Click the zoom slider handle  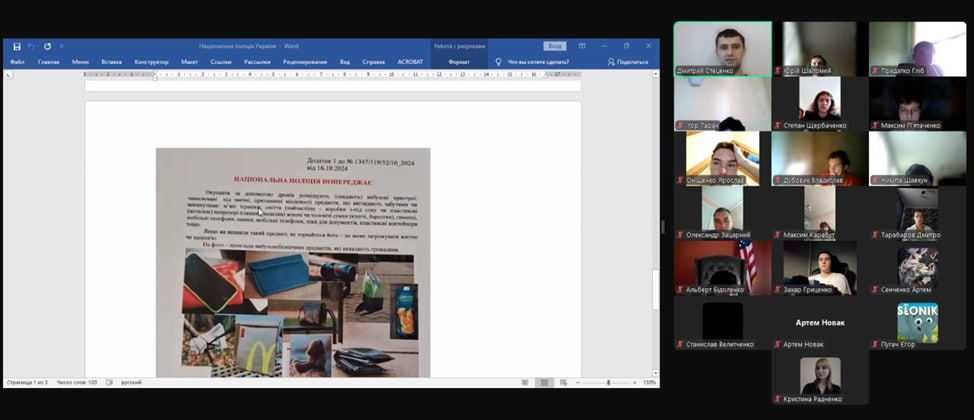(x=608, y=382)
